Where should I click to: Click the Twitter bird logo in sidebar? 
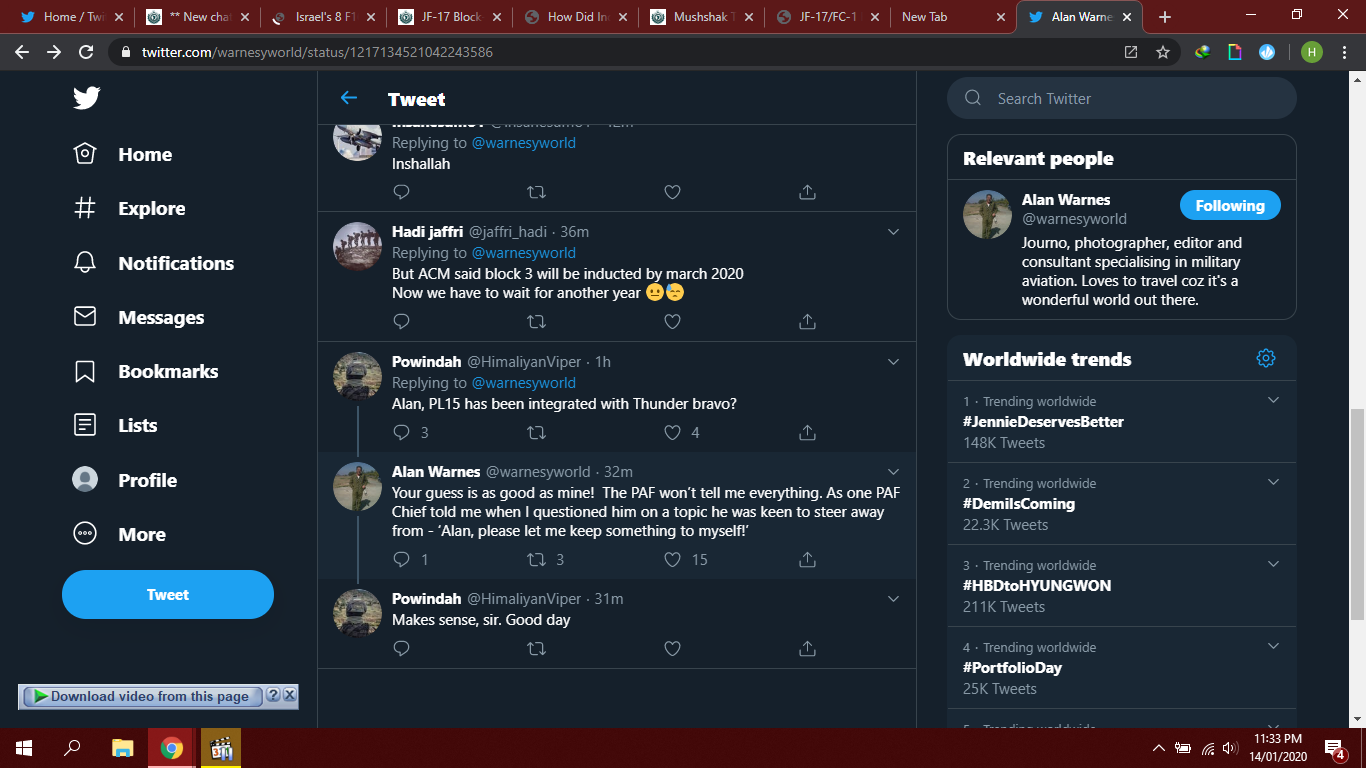[x=86, y=98]
